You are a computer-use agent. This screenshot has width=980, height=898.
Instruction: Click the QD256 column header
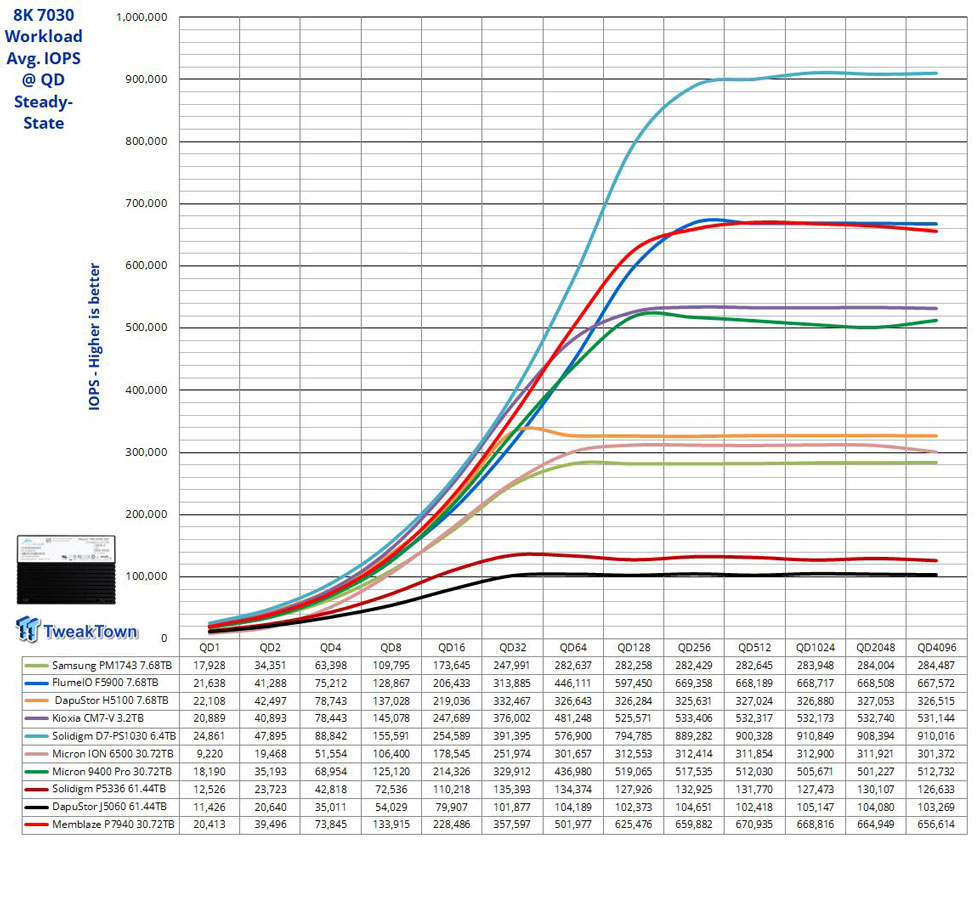click(694, 648)
